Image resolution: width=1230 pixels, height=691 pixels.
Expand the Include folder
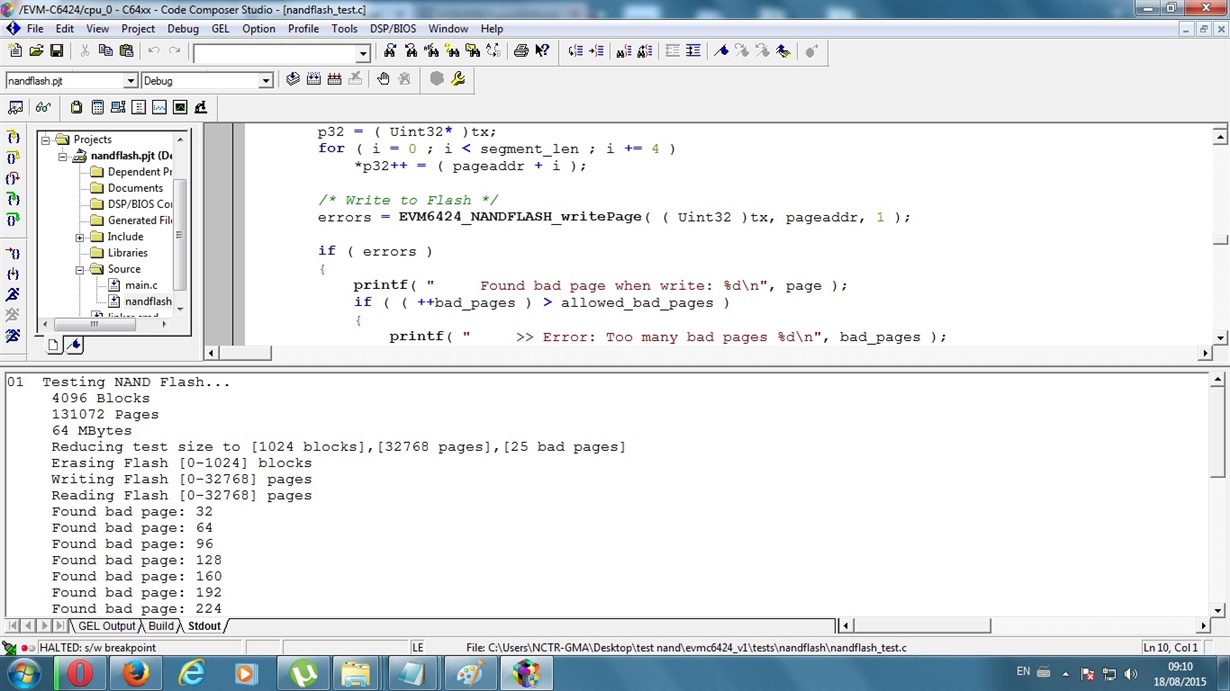79,237
